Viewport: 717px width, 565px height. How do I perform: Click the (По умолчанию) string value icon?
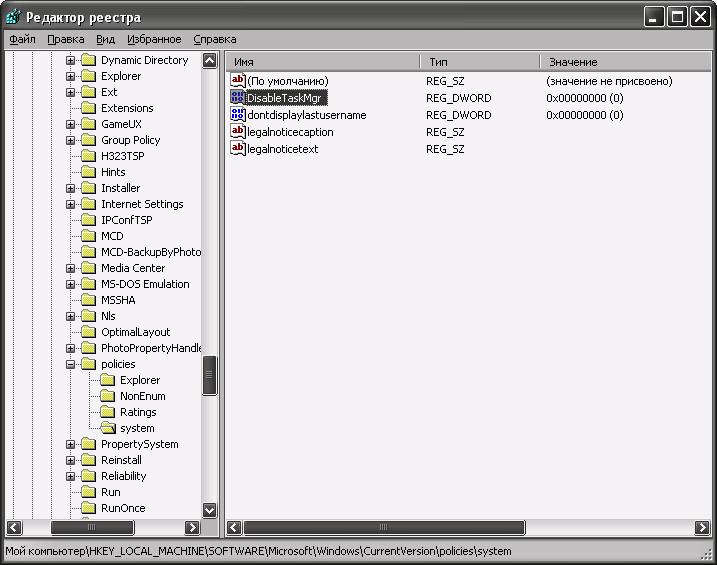tap(238, 80)
